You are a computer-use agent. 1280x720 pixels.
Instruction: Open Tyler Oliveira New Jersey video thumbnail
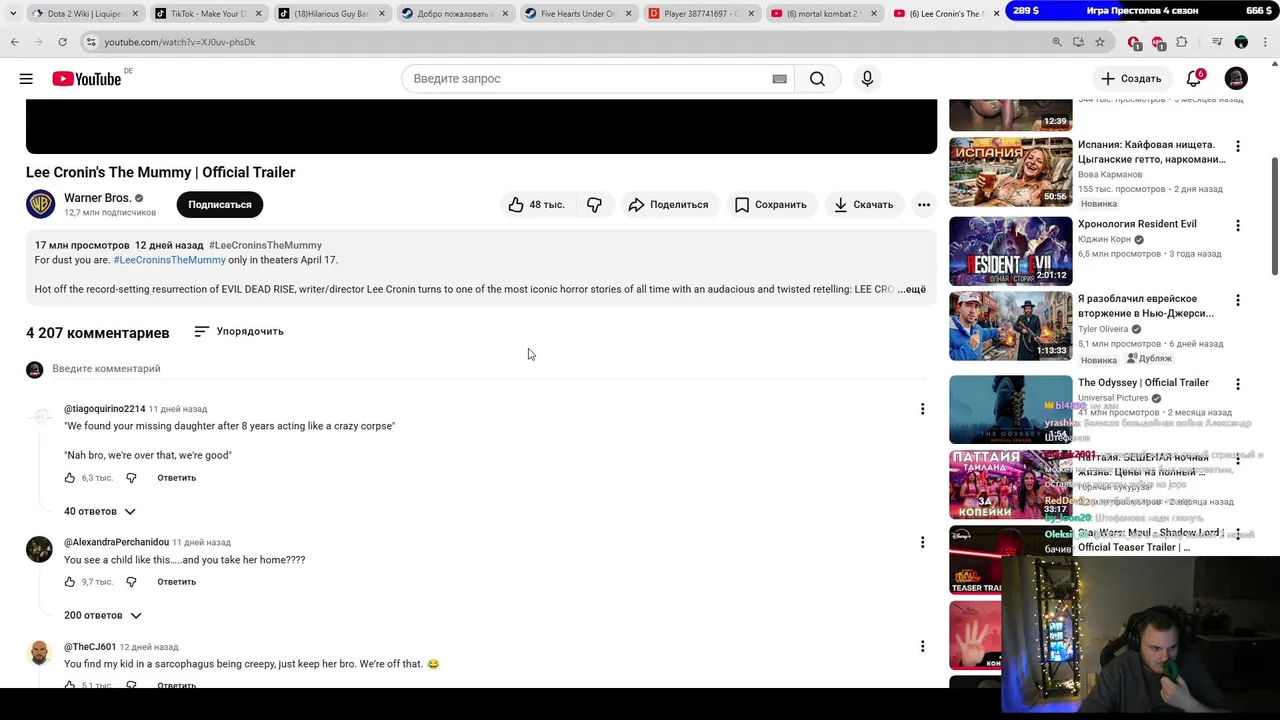coord(1010,326)
